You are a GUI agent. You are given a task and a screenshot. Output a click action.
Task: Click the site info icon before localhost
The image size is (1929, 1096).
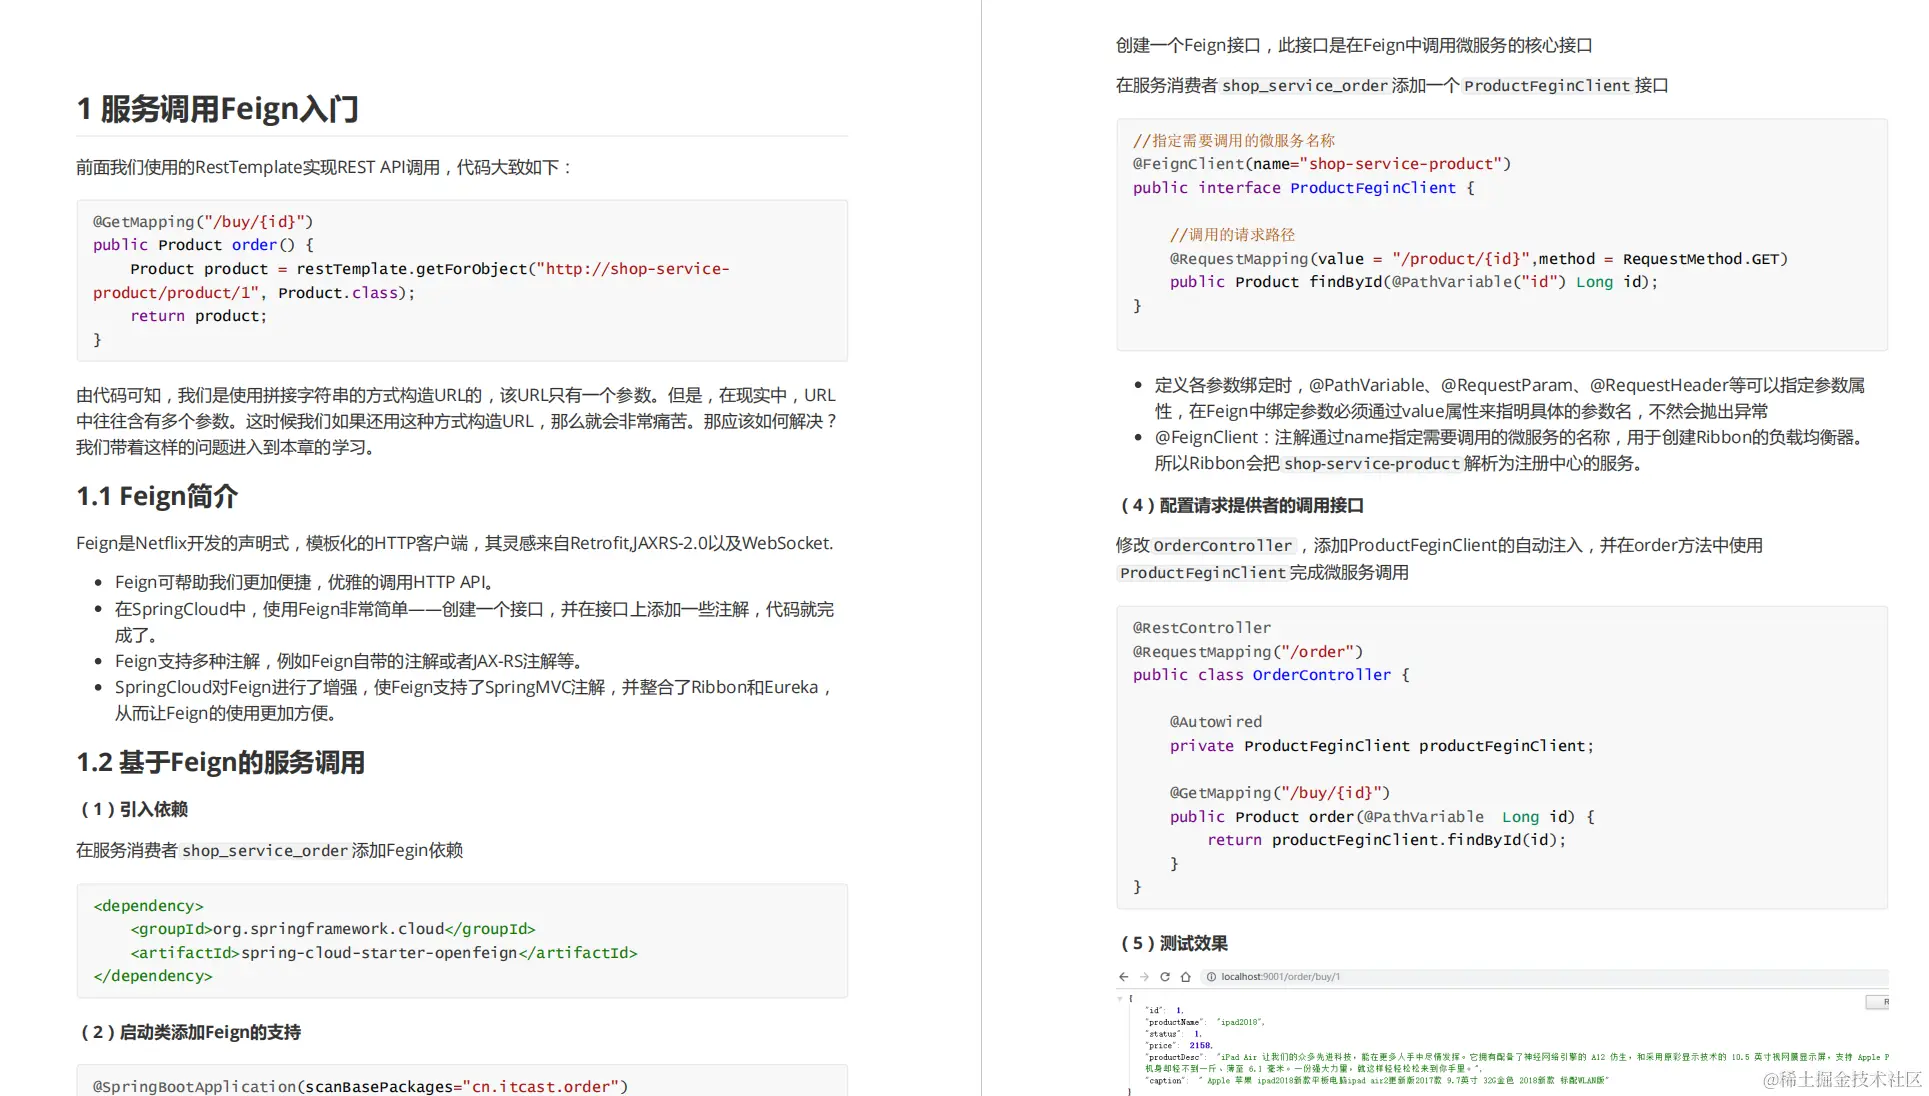(x=1211, y=977)
